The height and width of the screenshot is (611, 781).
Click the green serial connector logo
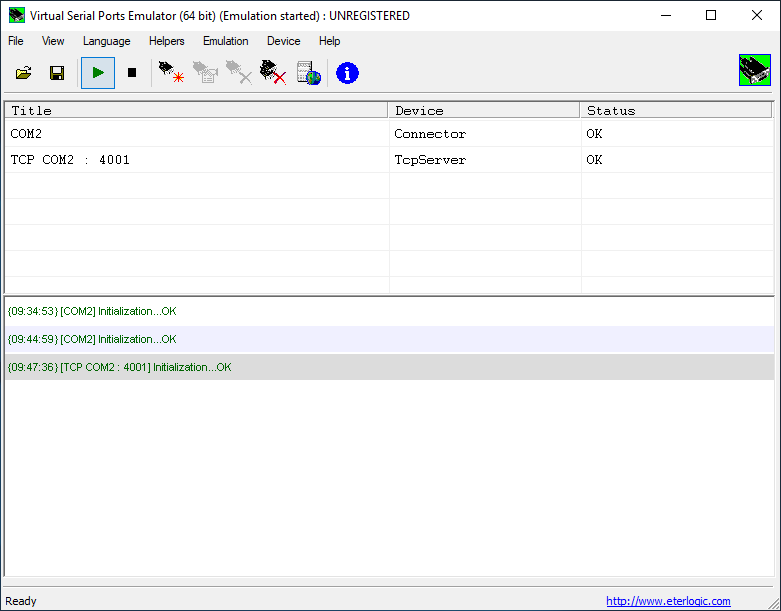pos(755,70)
